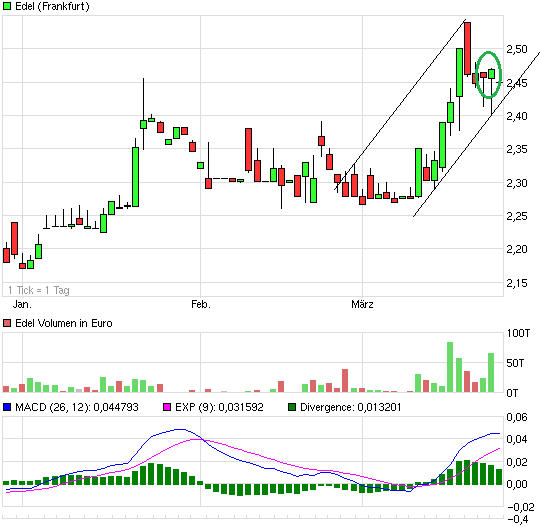Click the magenta EXP (9) legend swatch

pyautogui.click(x=167, y=407)
